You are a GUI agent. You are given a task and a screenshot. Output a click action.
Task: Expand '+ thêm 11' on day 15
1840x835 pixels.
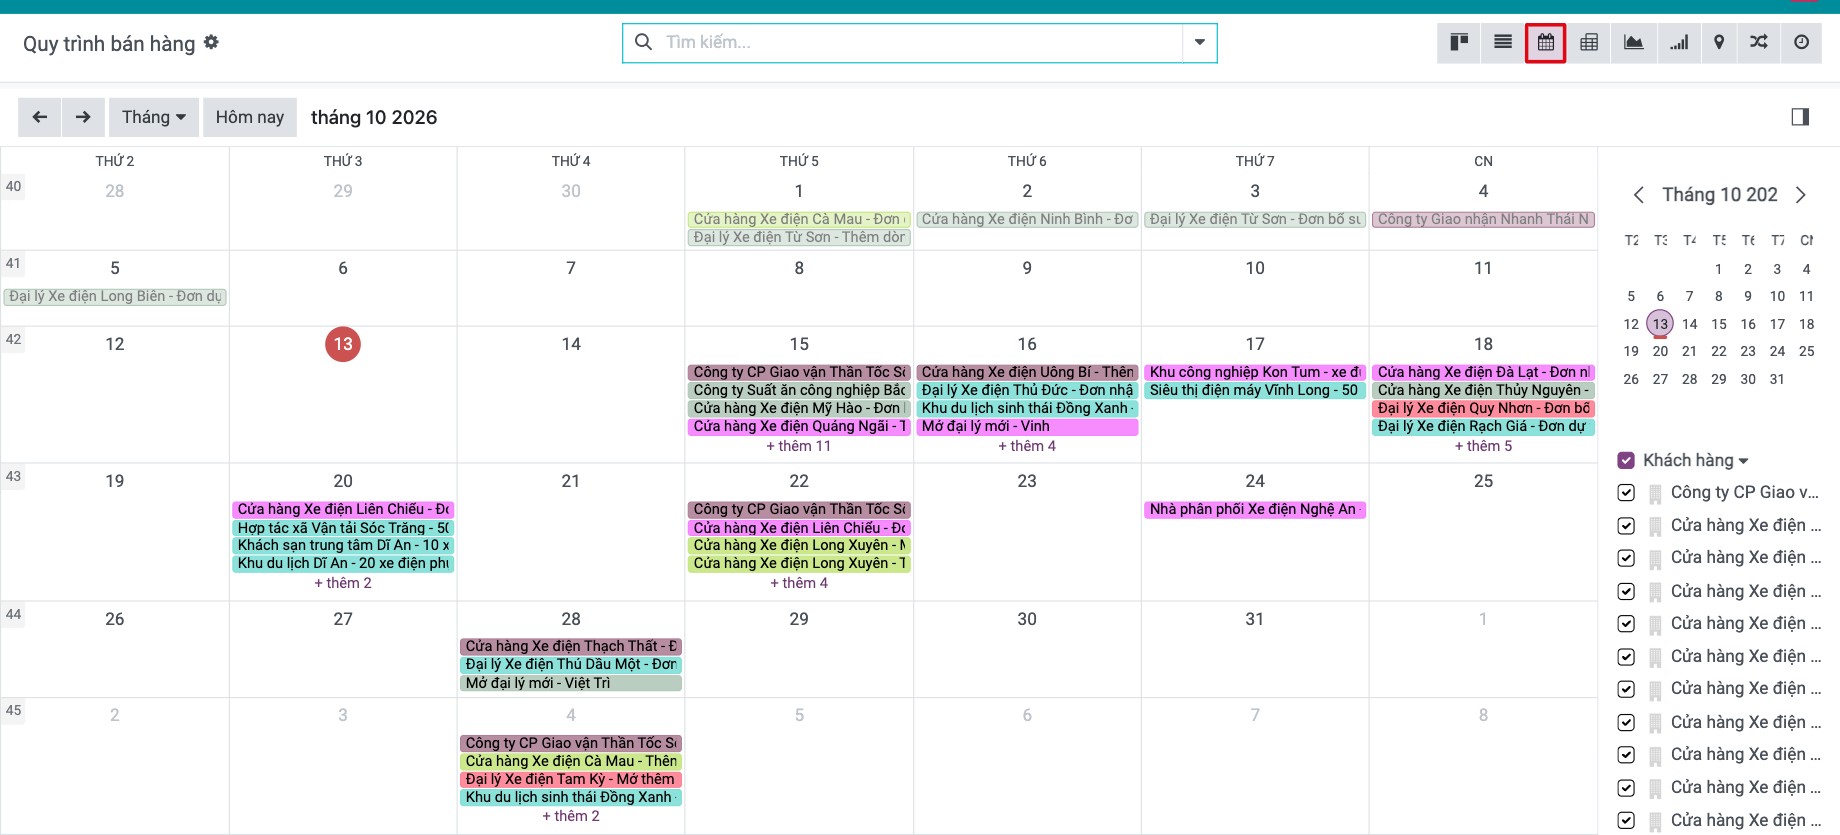(x=798, y=446)
